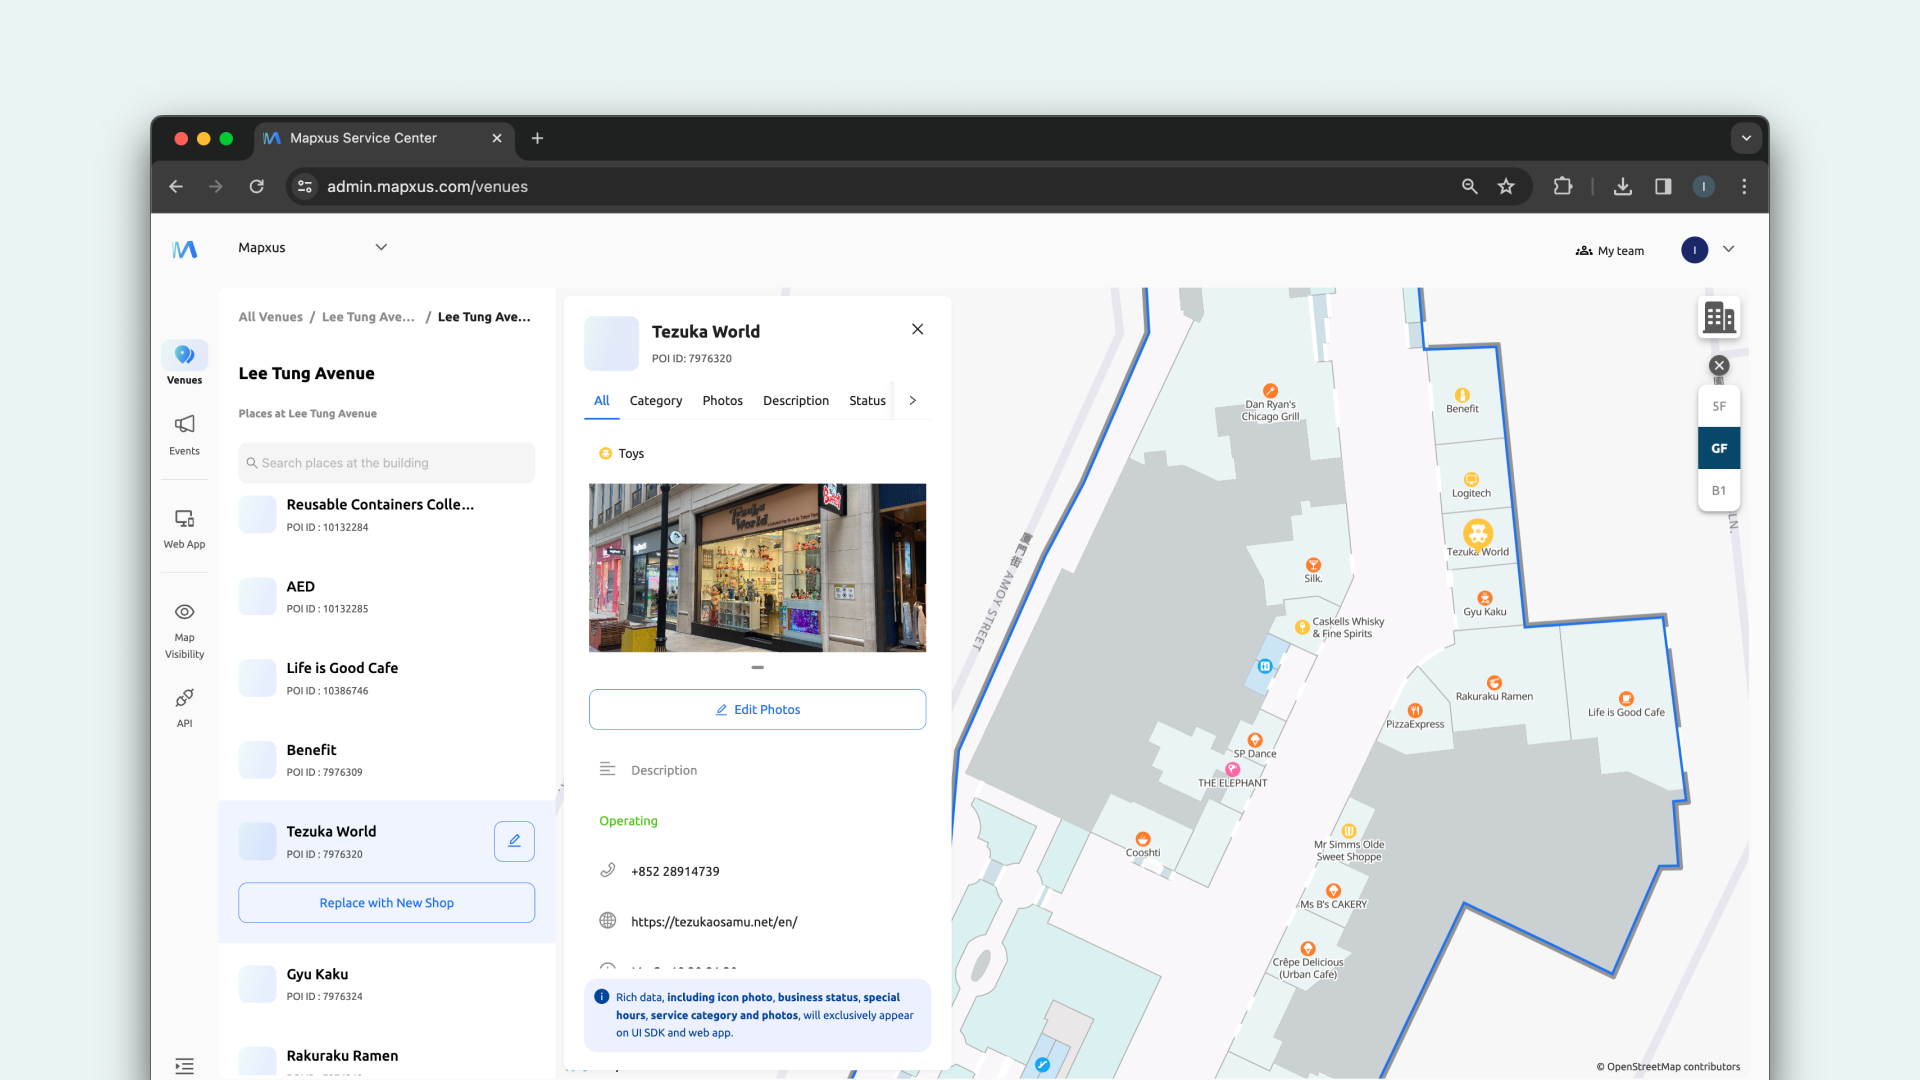Open the tezukaosamu.net website link
This screenshot has height=1080, width=1920.
tap(714, 922)
